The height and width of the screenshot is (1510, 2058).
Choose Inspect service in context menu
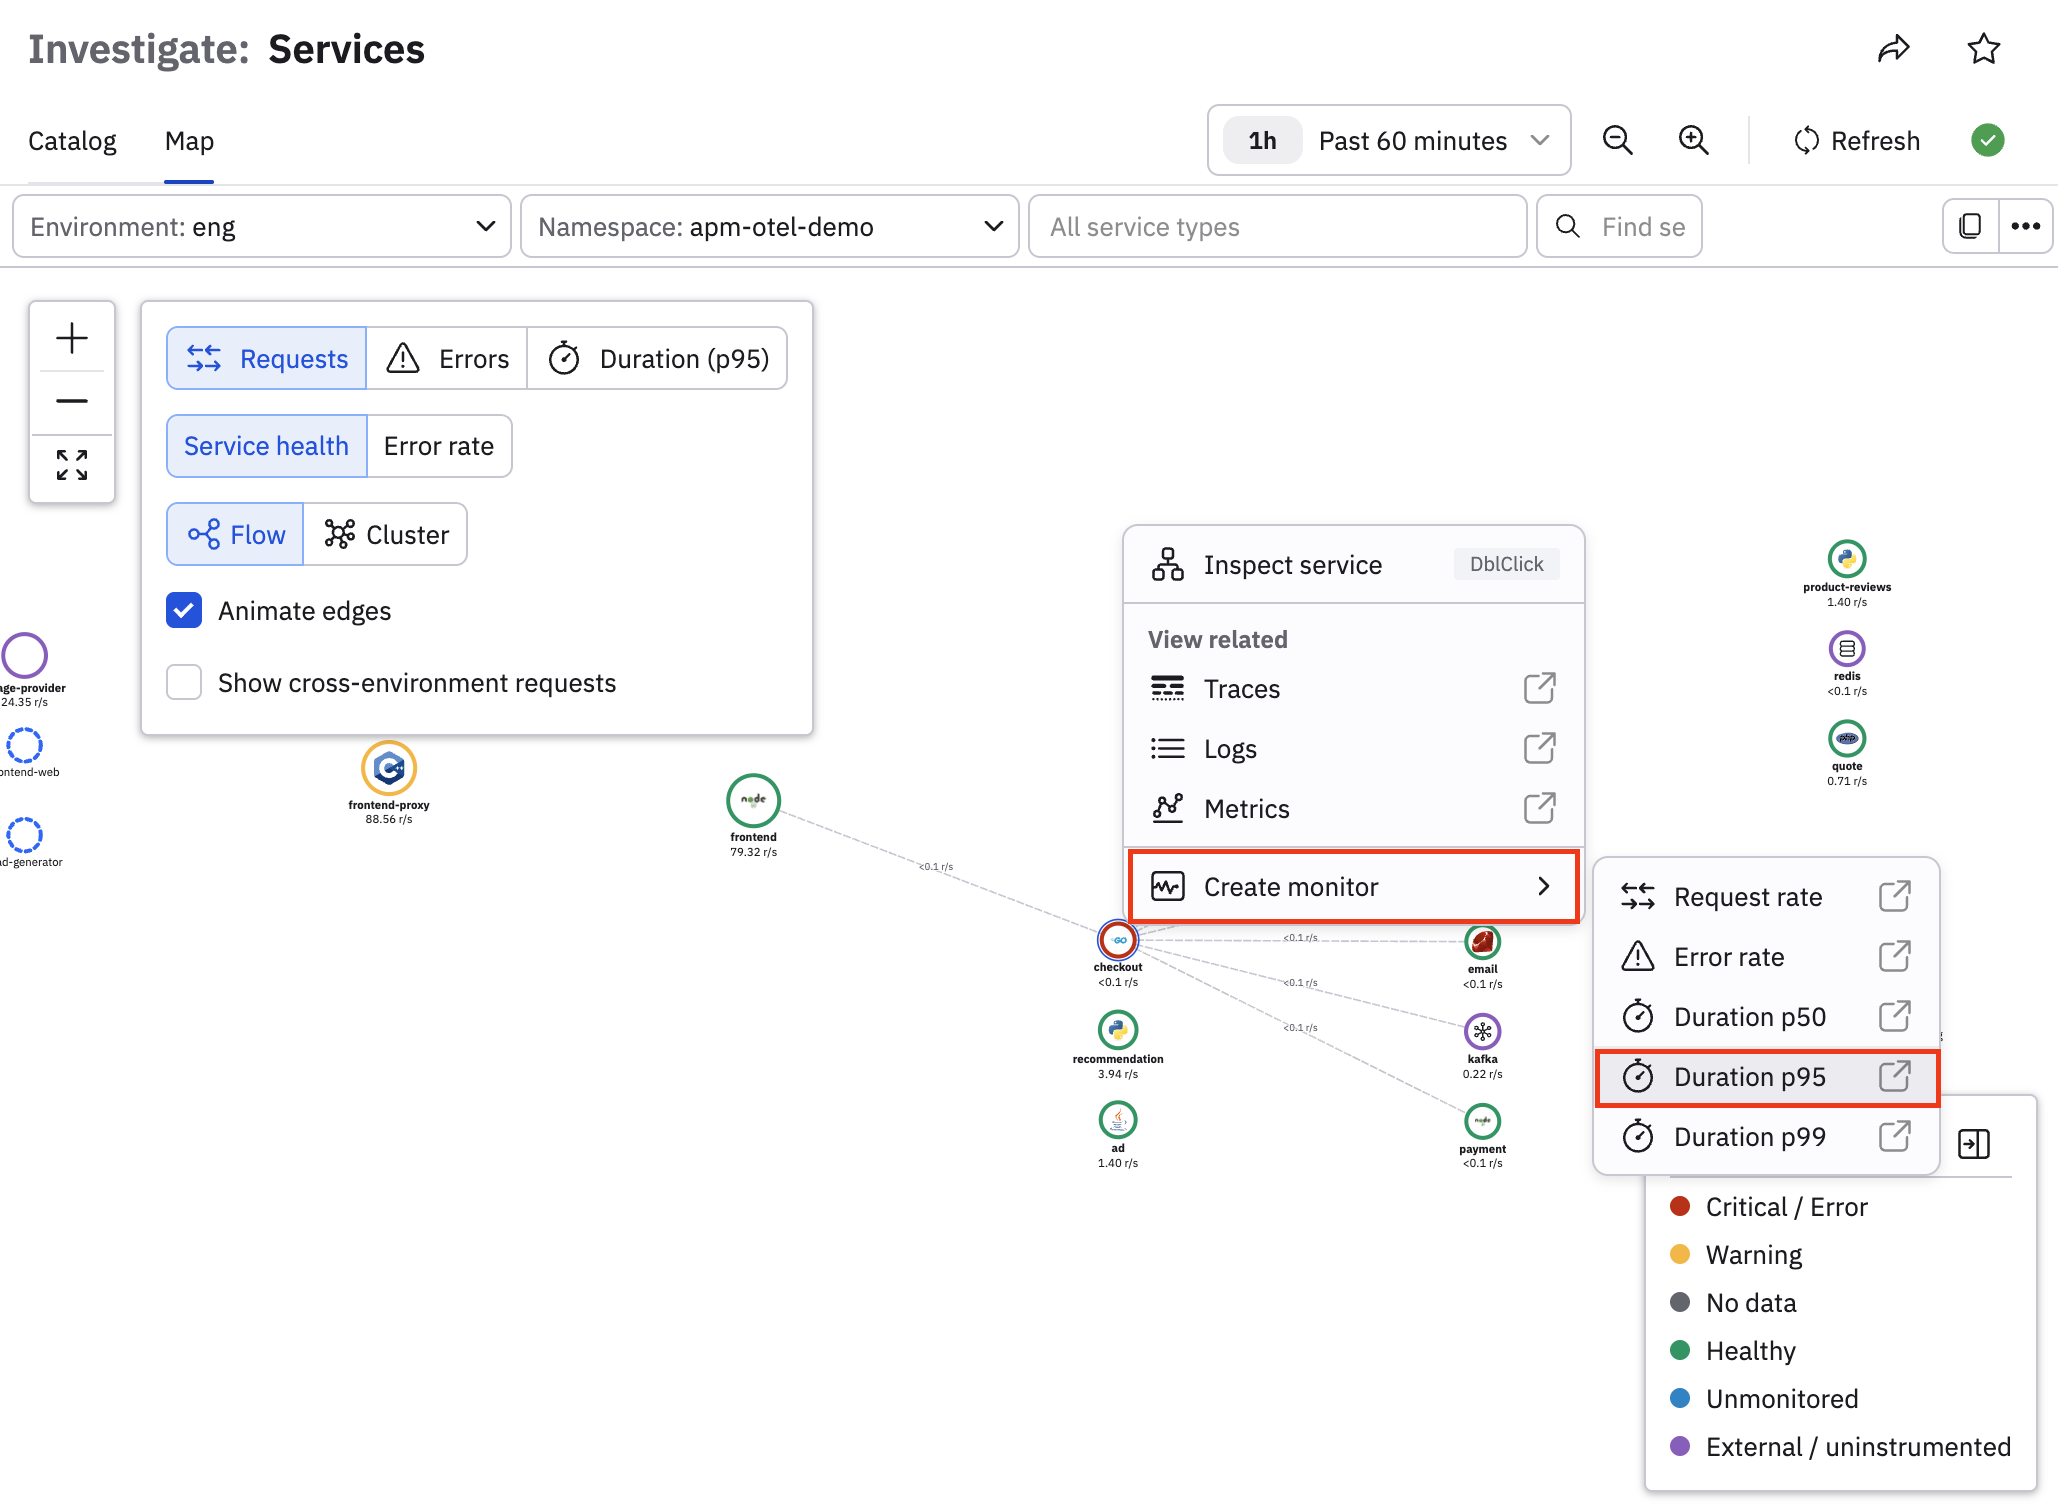[1354, 564]
